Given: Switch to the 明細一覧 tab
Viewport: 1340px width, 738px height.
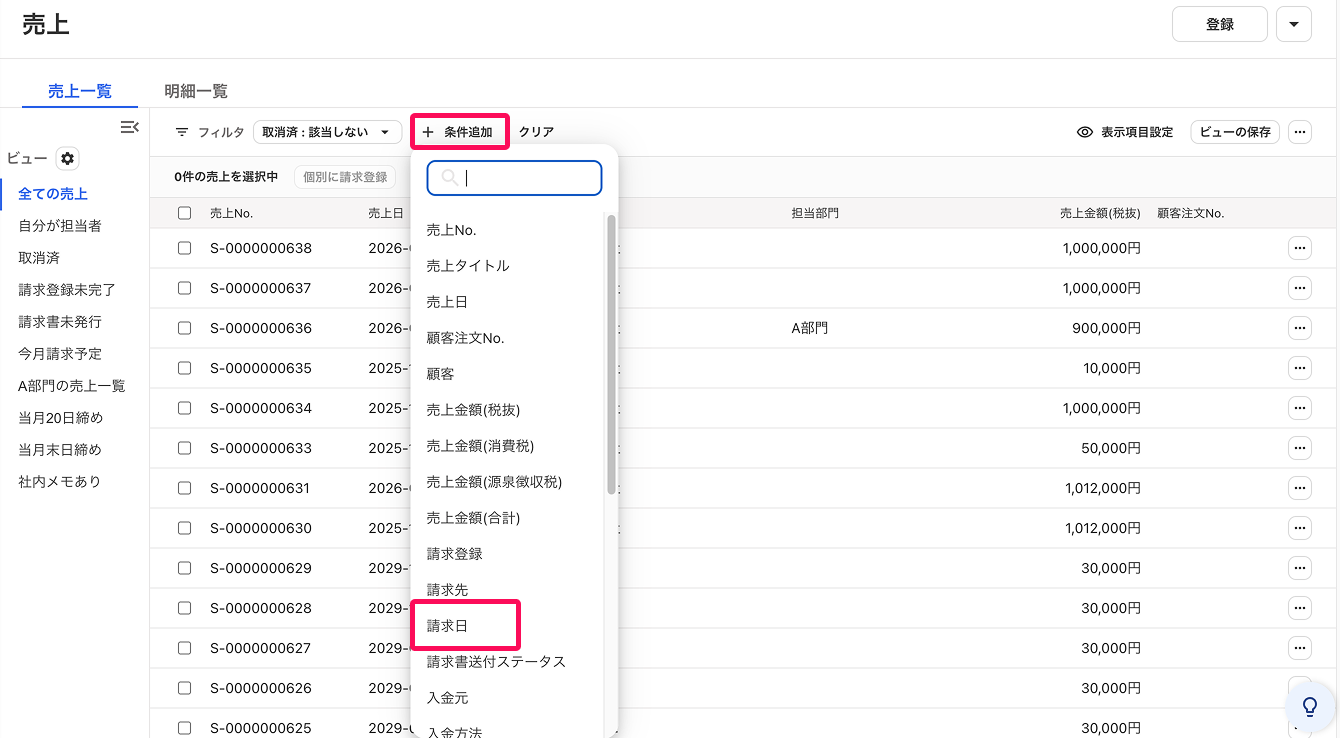Looking at the screenshot, I should (196, 91).
